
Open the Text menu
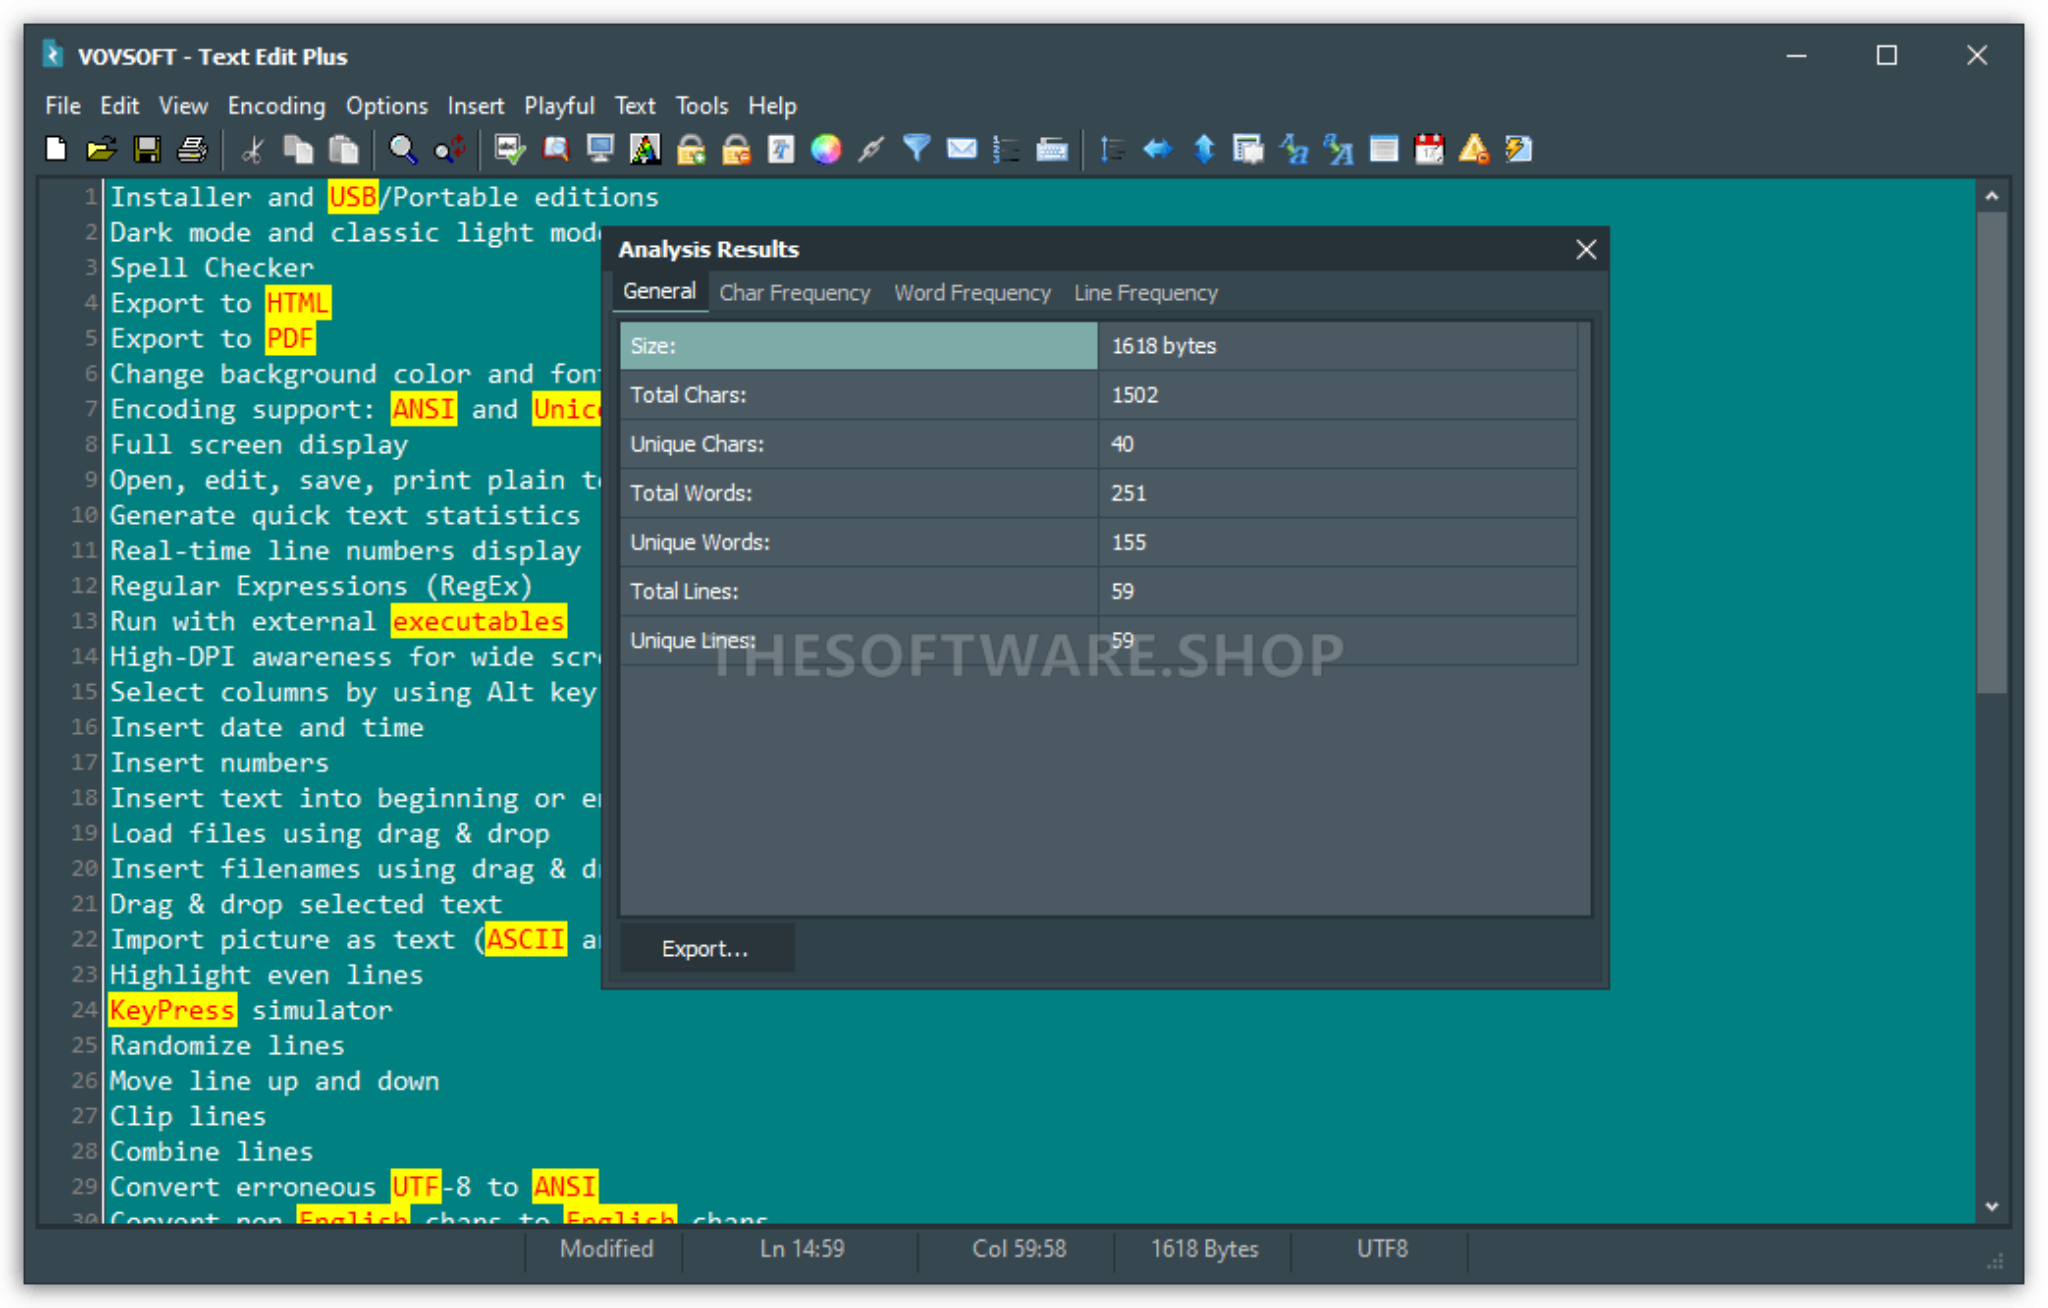pos(634,105)
